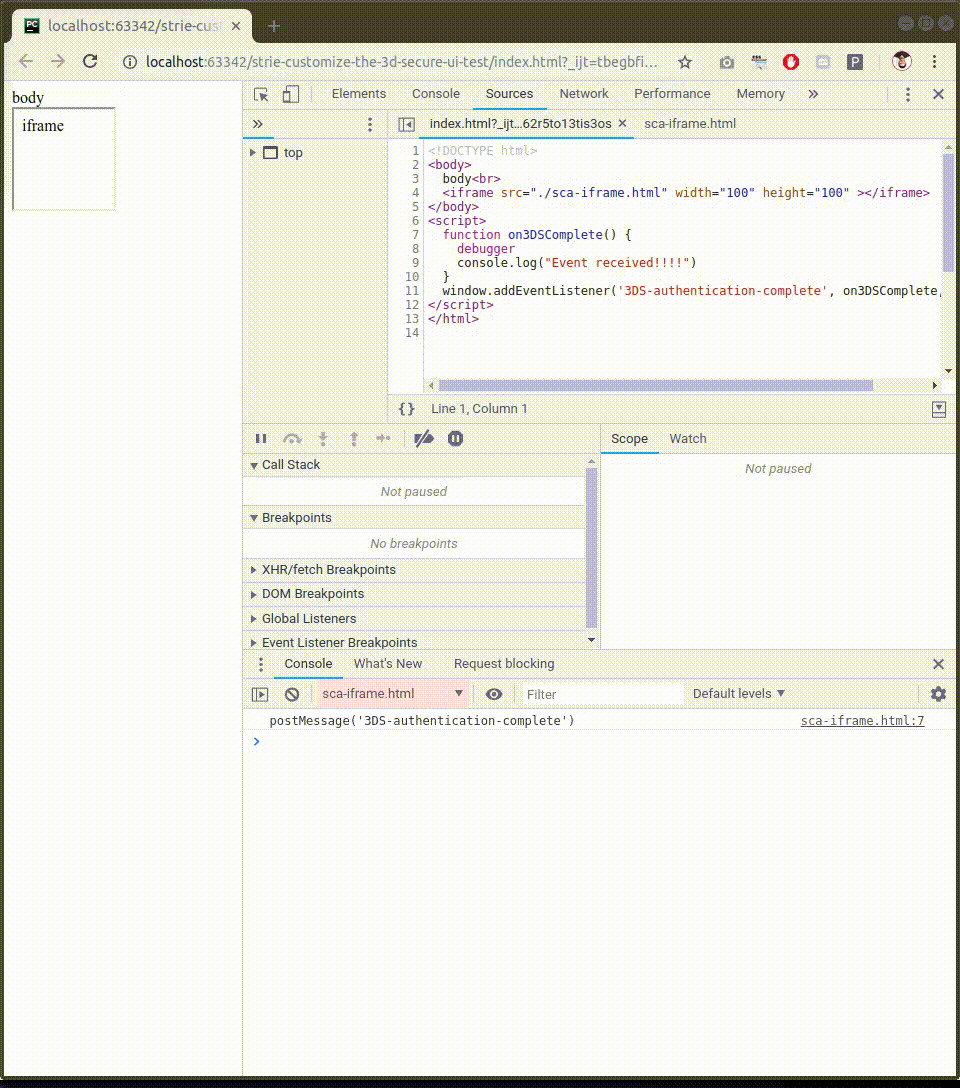Viewport: 960px width, 1088px height.
Task: Open a new browser tab
Action: coord(274,26)
